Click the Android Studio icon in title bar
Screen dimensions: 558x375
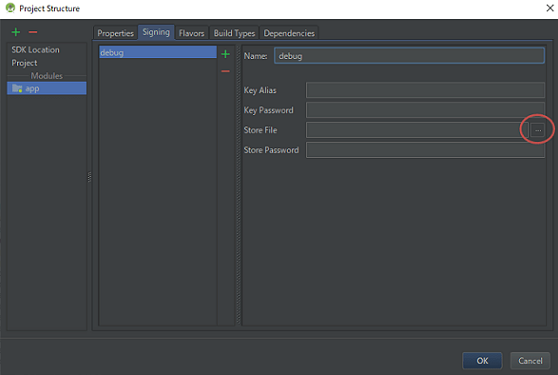pyautogui.click(x=10, y=7)
